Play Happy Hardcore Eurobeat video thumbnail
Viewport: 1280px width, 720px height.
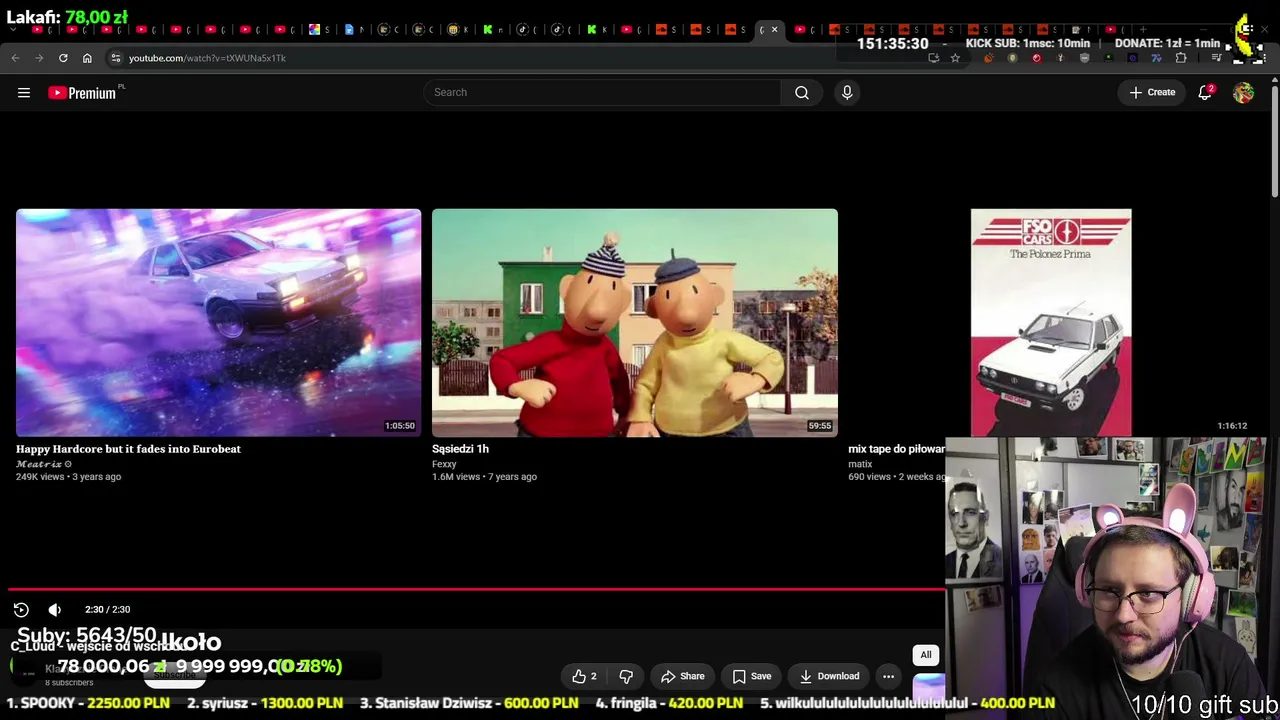coord(218,322)
